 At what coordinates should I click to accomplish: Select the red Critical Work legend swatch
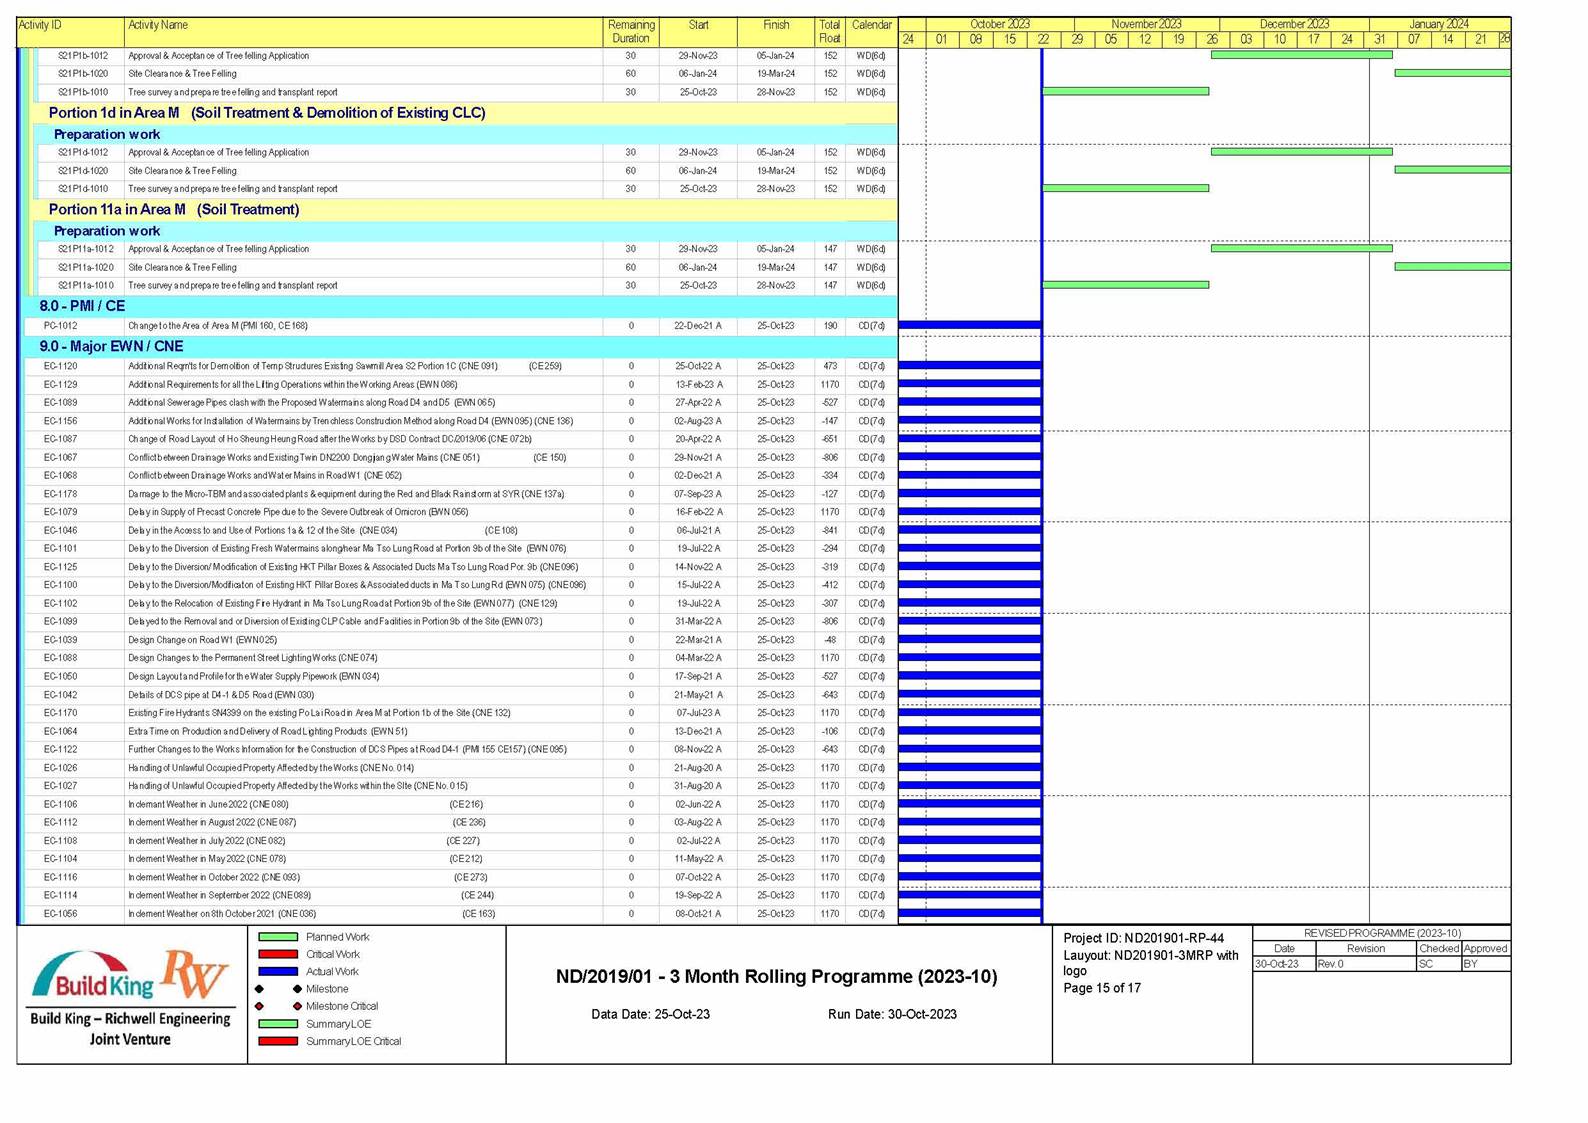tap(278, 954)
